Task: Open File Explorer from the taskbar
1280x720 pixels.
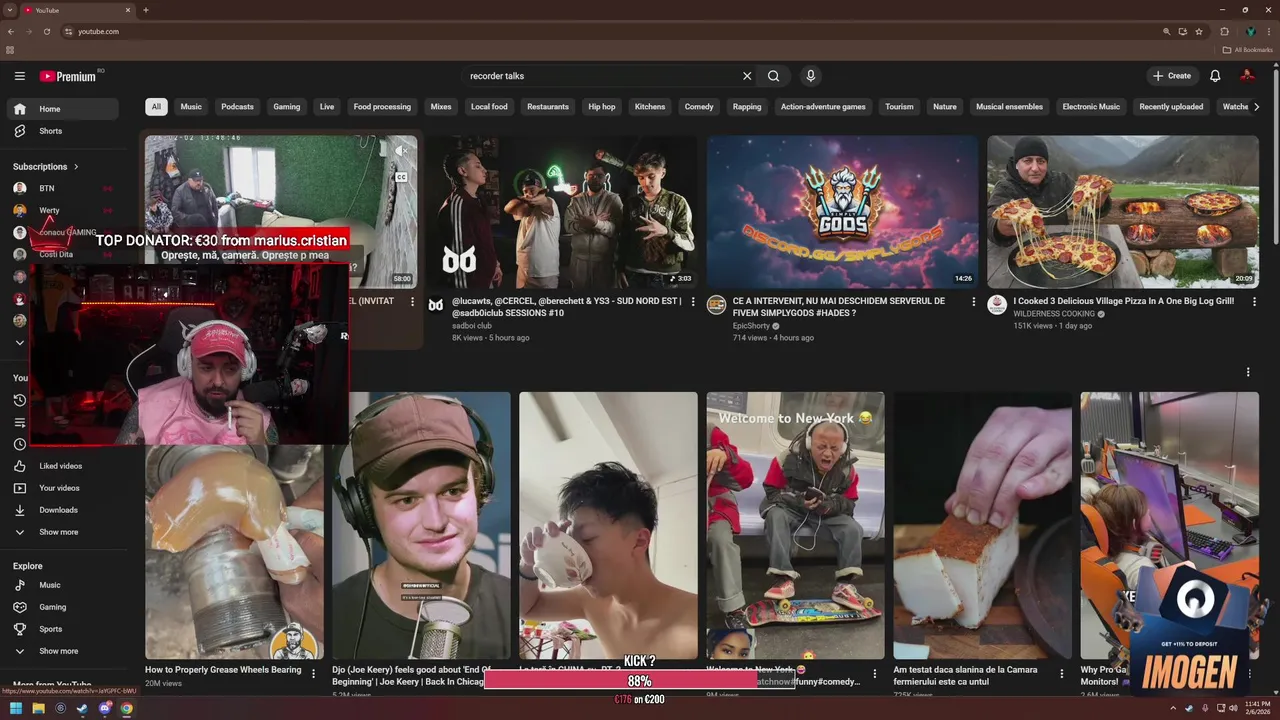Action: [x=38, y=709]
